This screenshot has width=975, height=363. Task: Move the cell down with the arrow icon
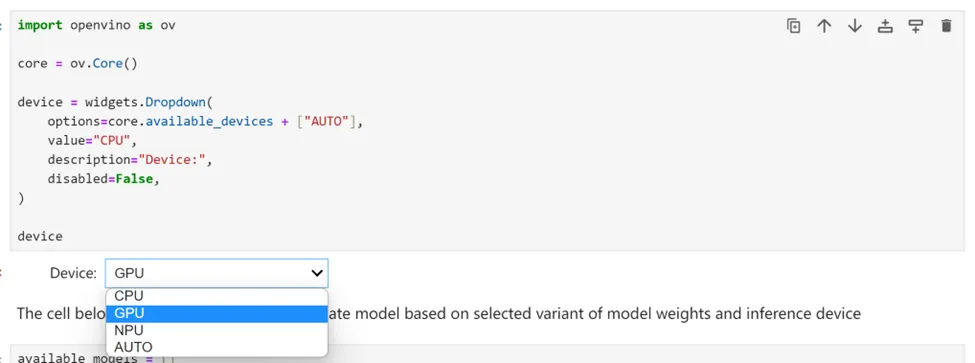(x=855, y=25)
